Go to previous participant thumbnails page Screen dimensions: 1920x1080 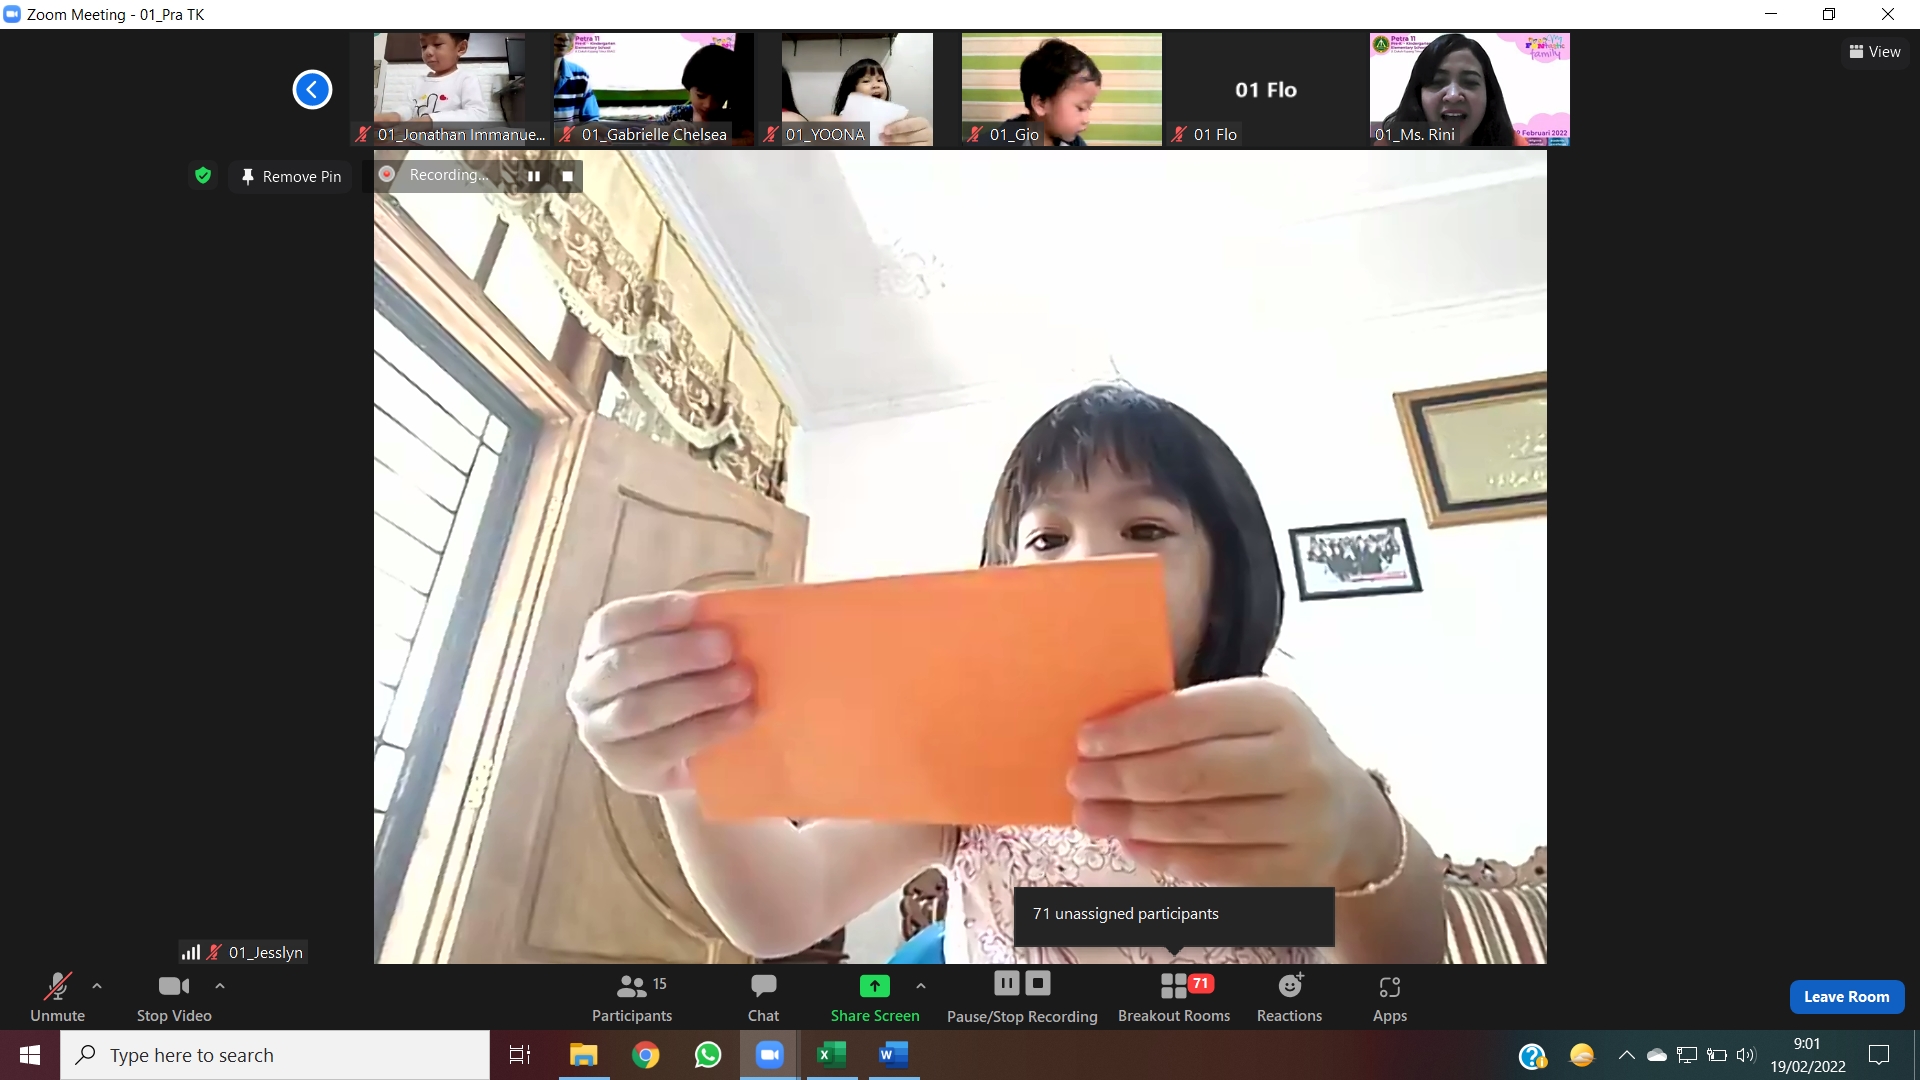point(312,89)
